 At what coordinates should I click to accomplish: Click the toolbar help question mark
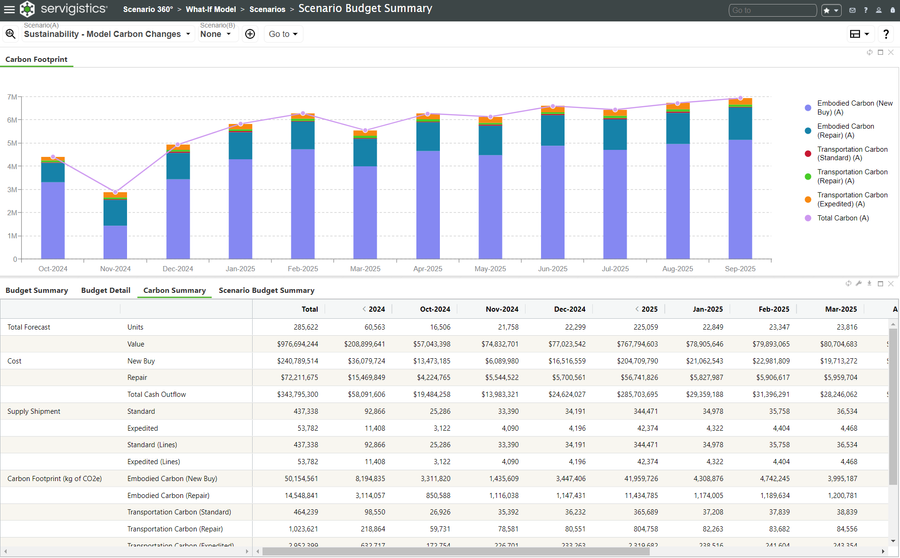(886, 34)
